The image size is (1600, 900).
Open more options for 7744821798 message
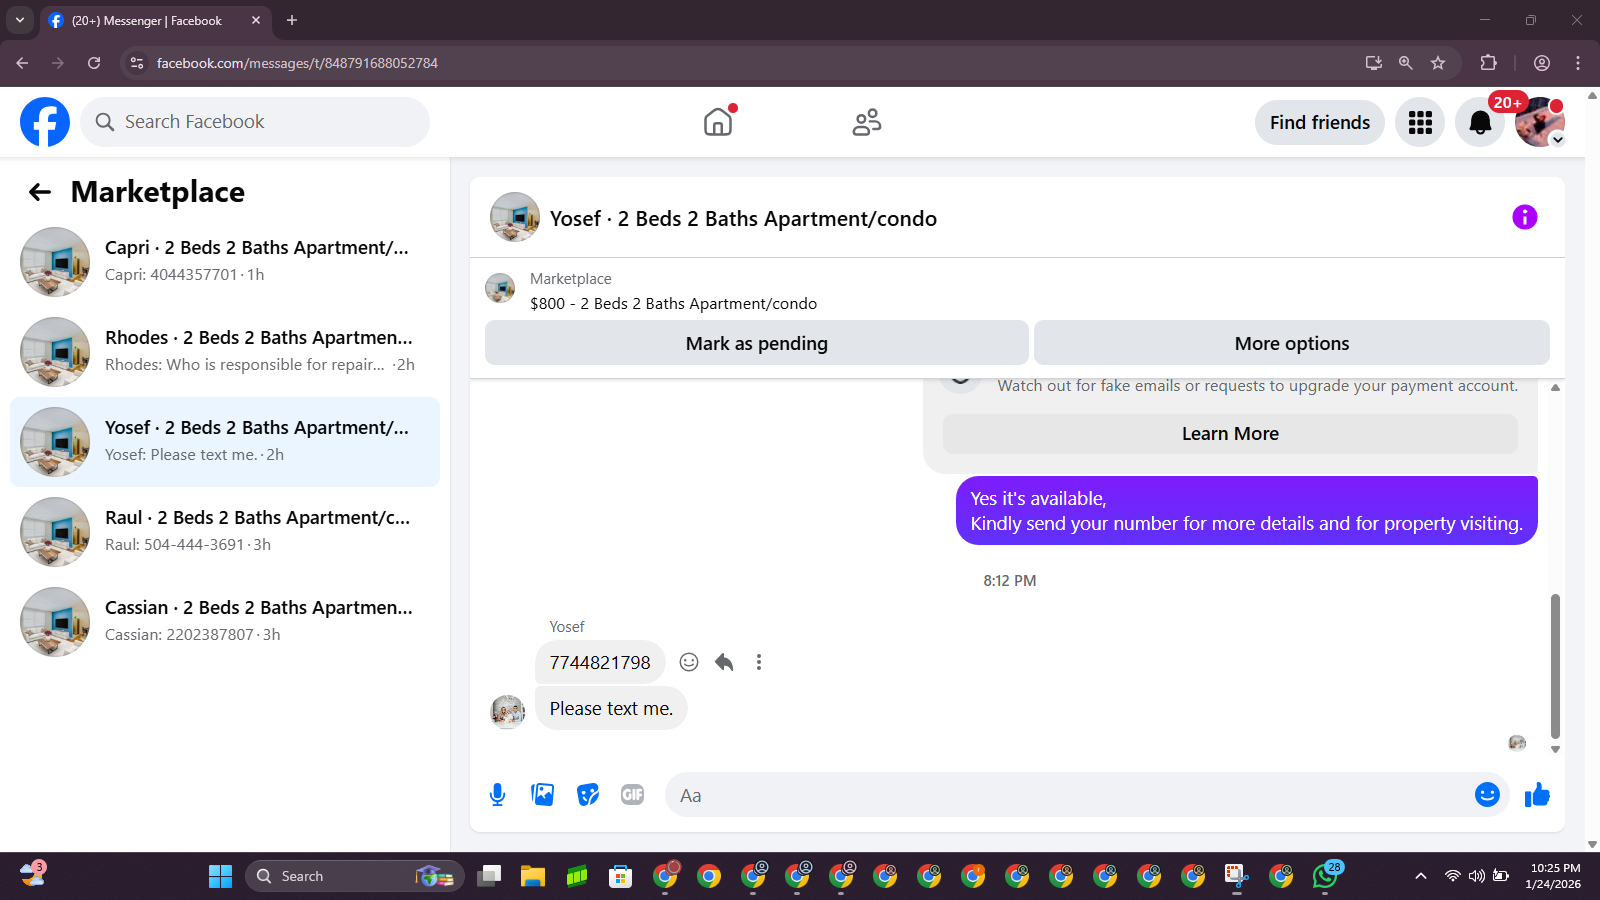tap(759, 662)
